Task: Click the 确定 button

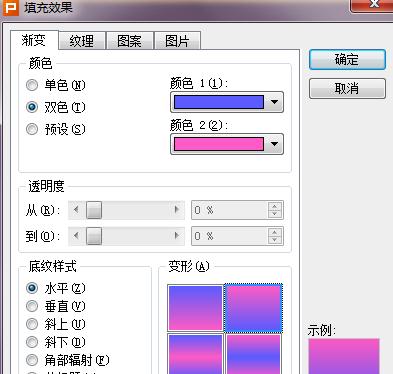Action: 347,60
